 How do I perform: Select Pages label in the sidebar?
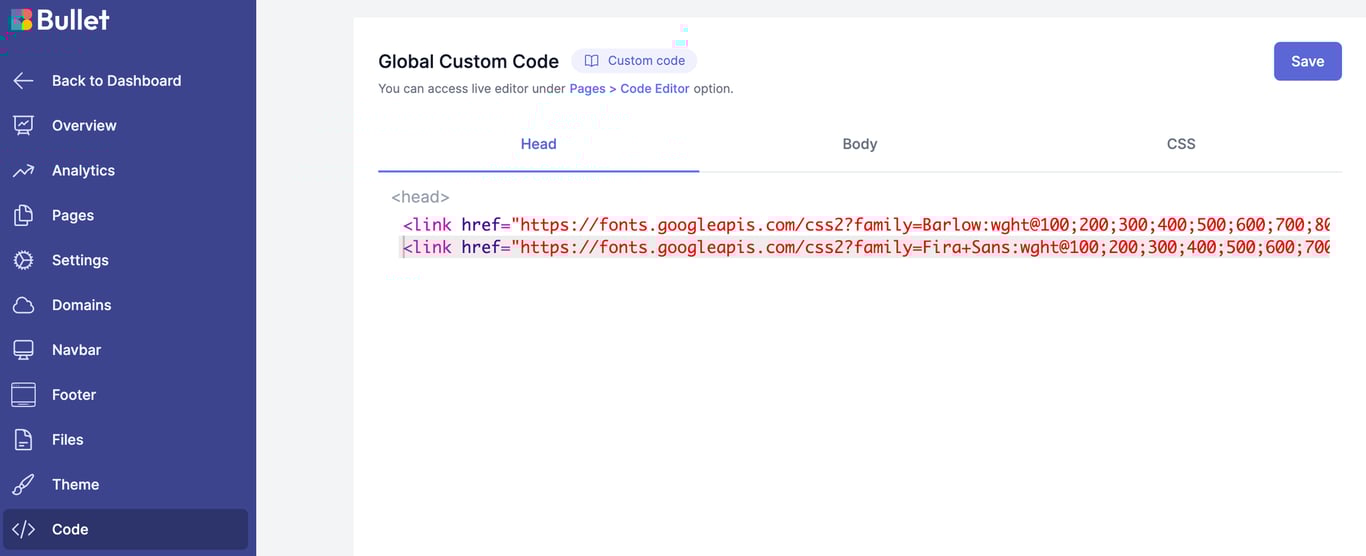(73, 216)
